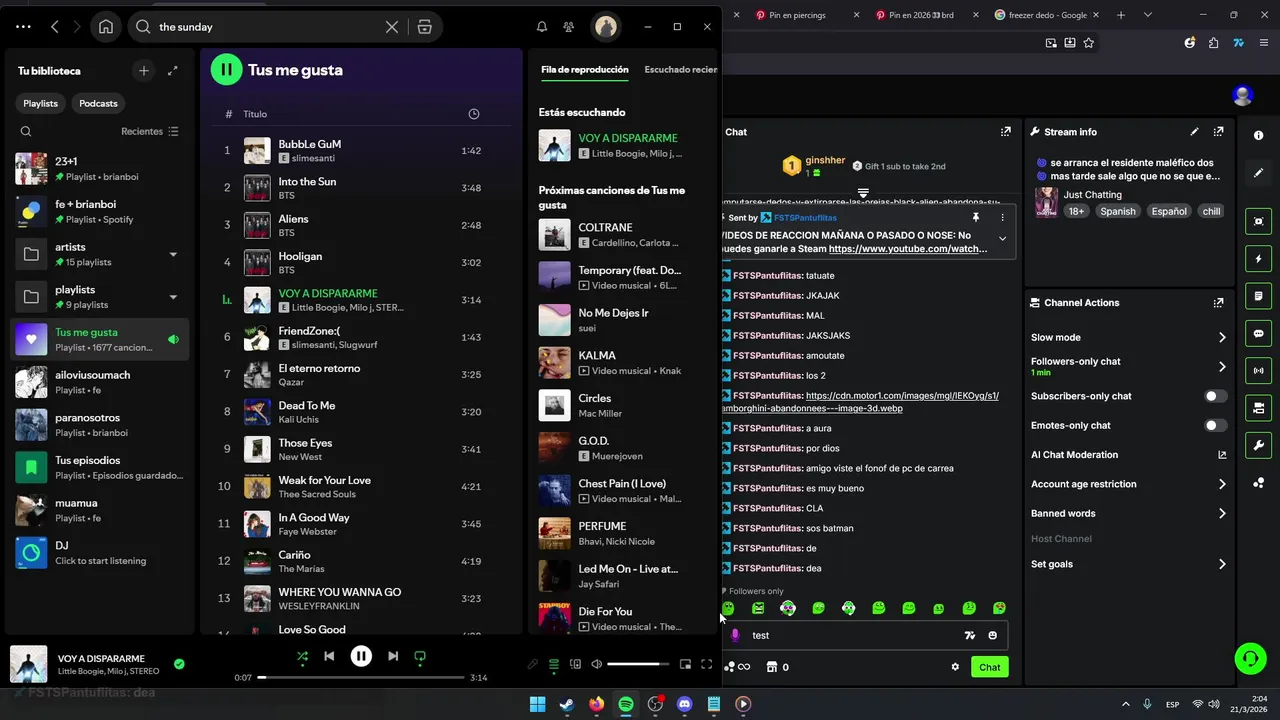1280x720 pixels.
Task: Switch to Escuchado recientemente tab
Action: pos(681,70)
